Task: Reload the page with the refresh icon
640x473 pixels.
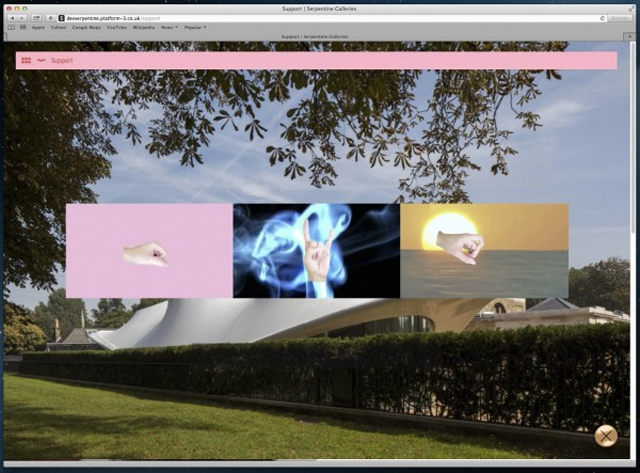Action: pyautogui.click(x=602, y=18)
